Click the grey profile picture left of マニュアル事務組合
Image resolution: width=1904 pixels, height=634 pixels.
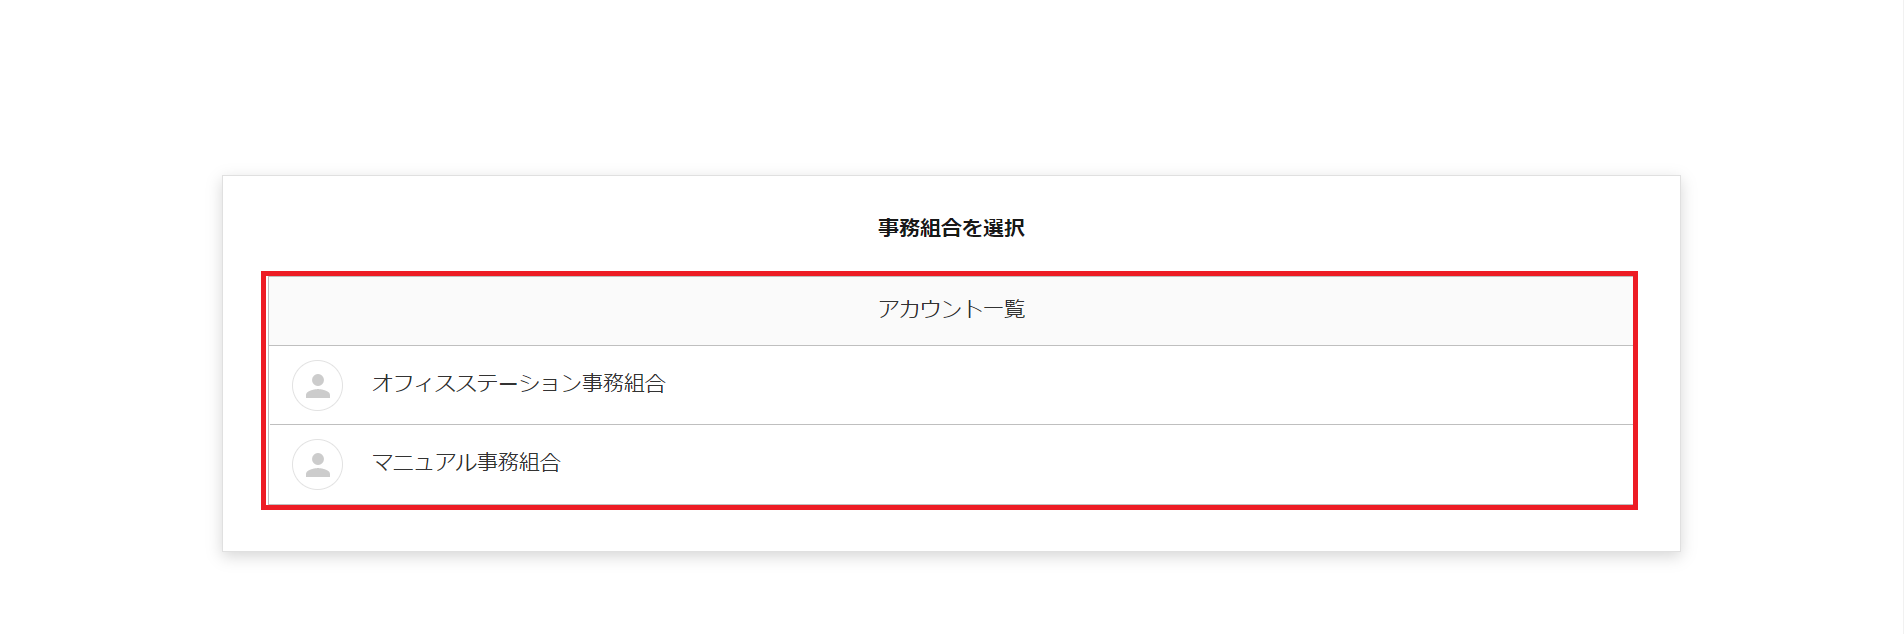pyautogui.click(x=317, y=464)
